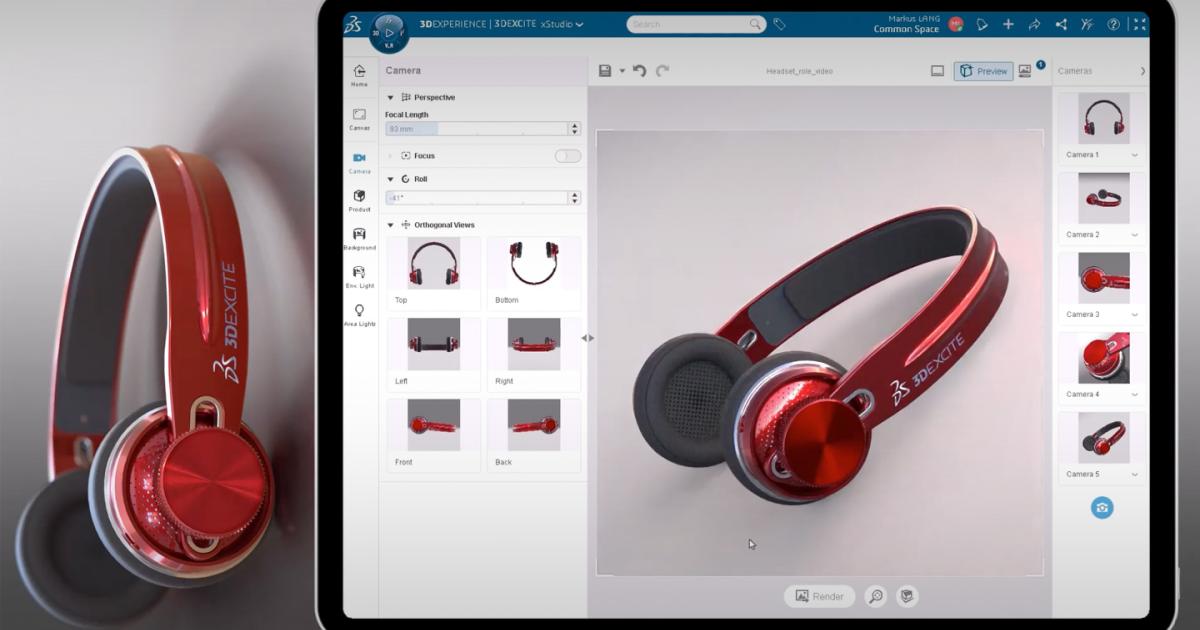Screen dimensions: 1200x630
Task: Toggle the Focus switch
Action: (568, 156)
